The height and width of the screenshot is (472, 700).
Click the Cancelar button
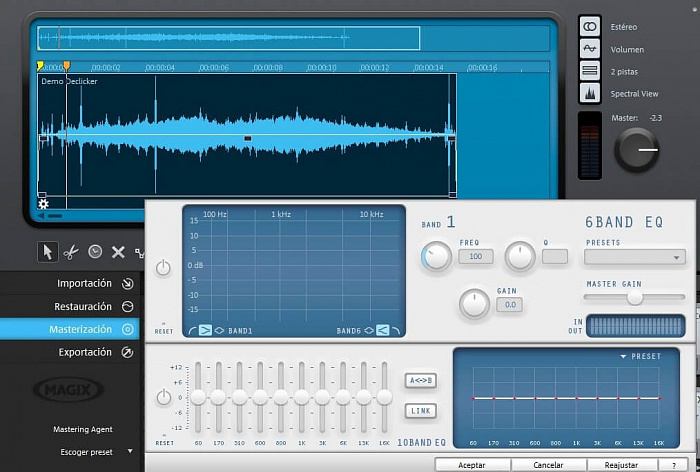pyautogui.click(x=548, y=465)
